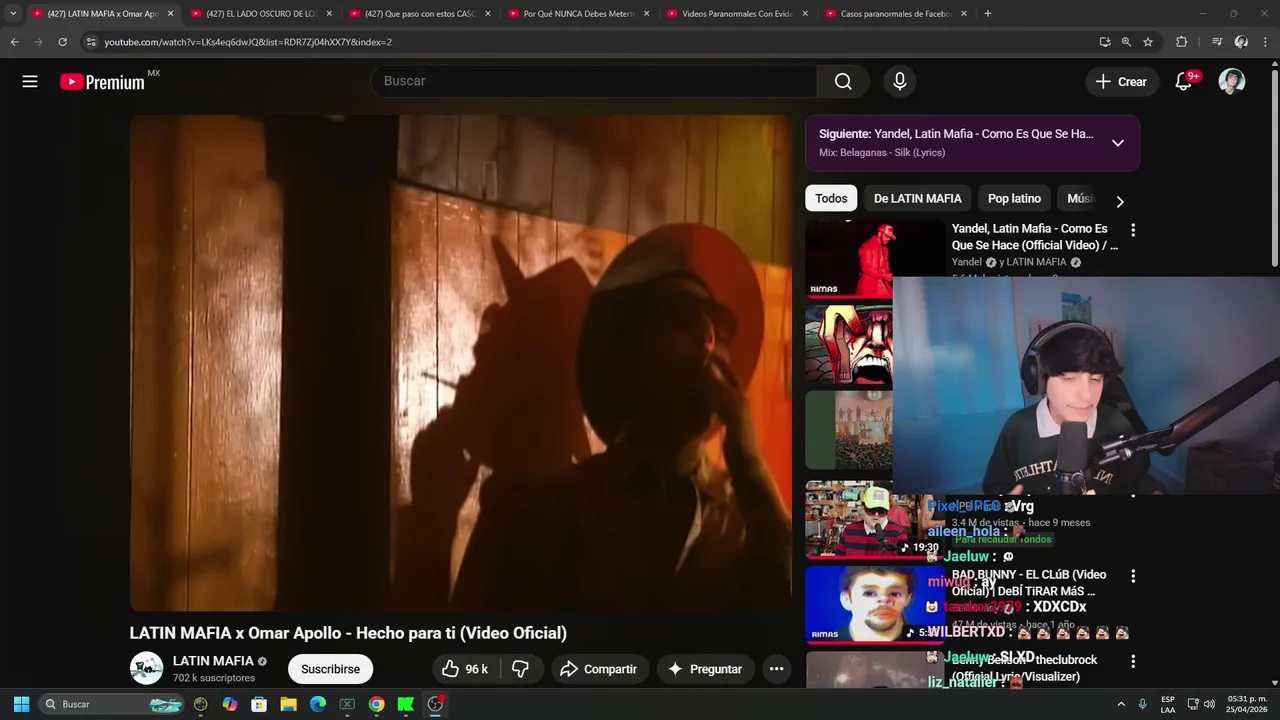Open the Yandel, Latin Mafia video title
This screenshot has width=1280, height=720.
(x=1035, y=237)
